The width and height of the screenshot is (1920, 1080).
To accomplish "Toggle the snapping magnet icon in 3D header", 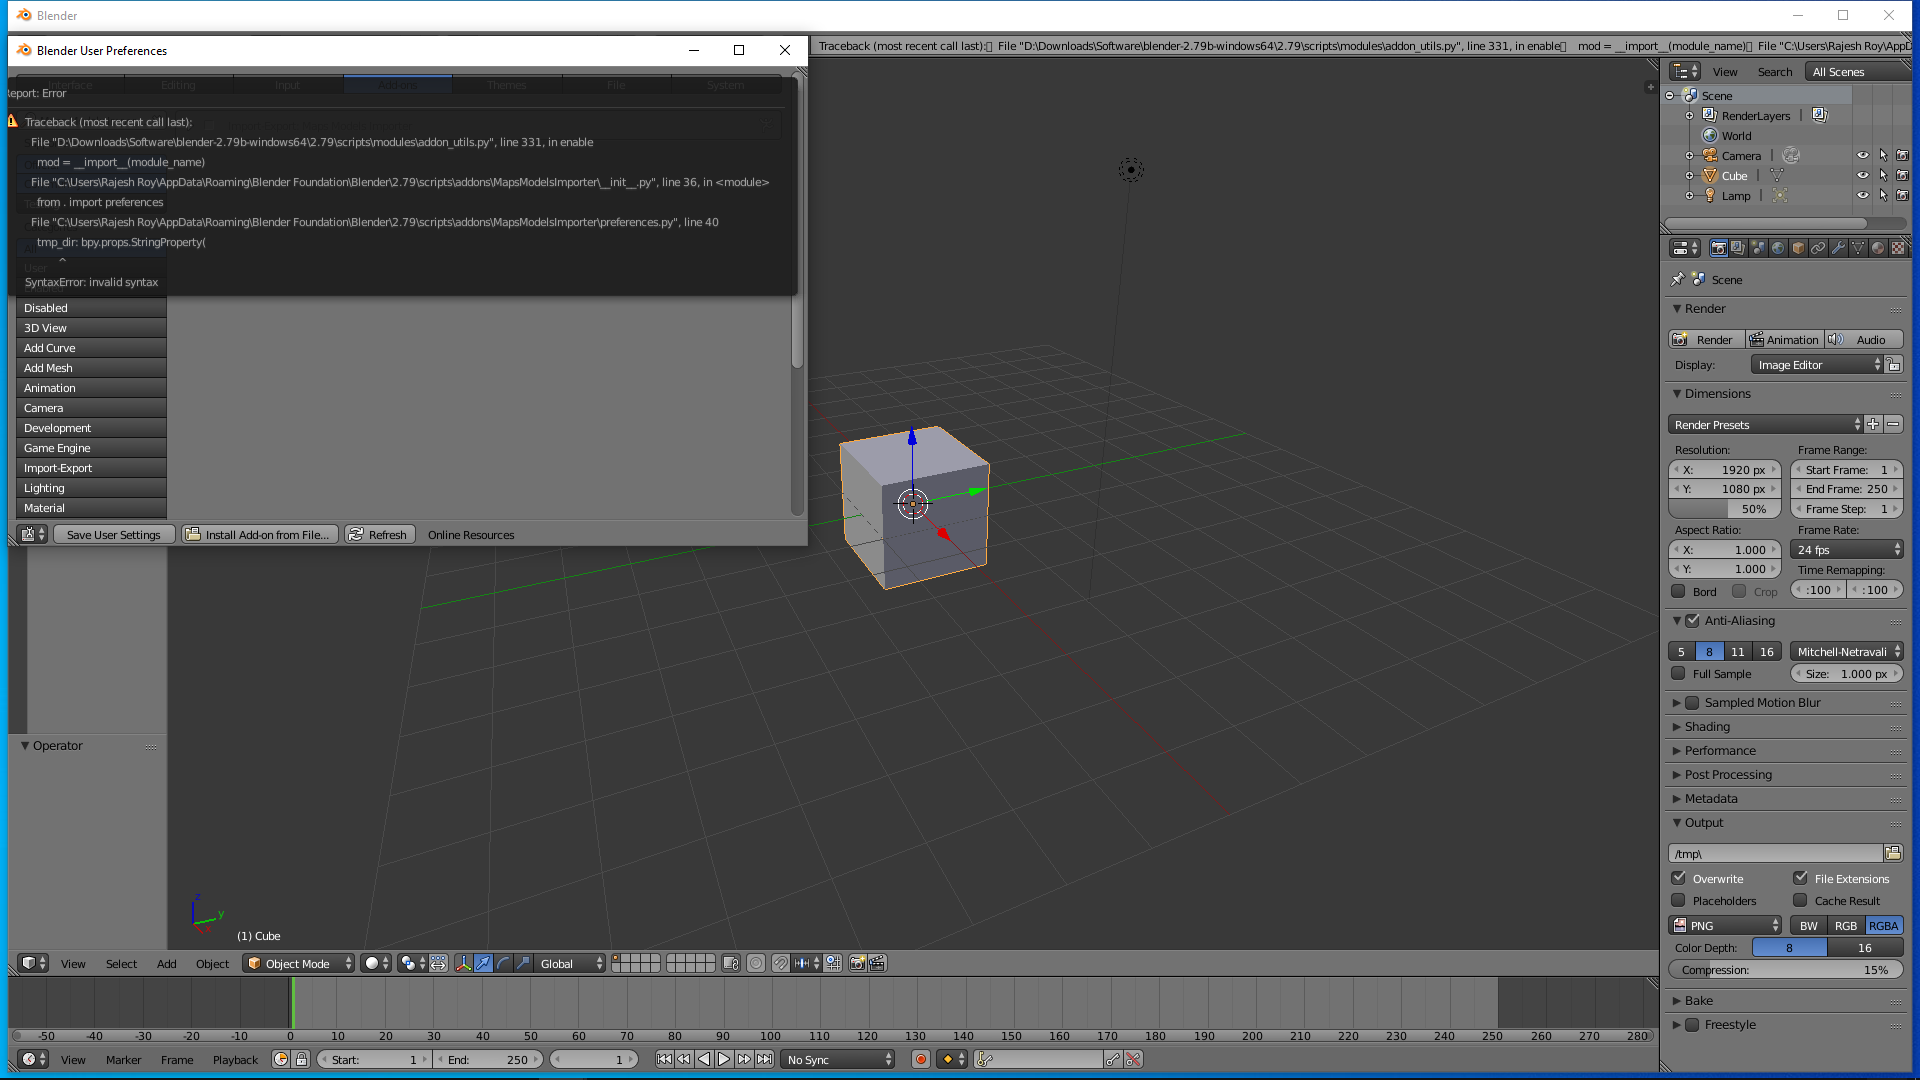I will coord(780,963).
